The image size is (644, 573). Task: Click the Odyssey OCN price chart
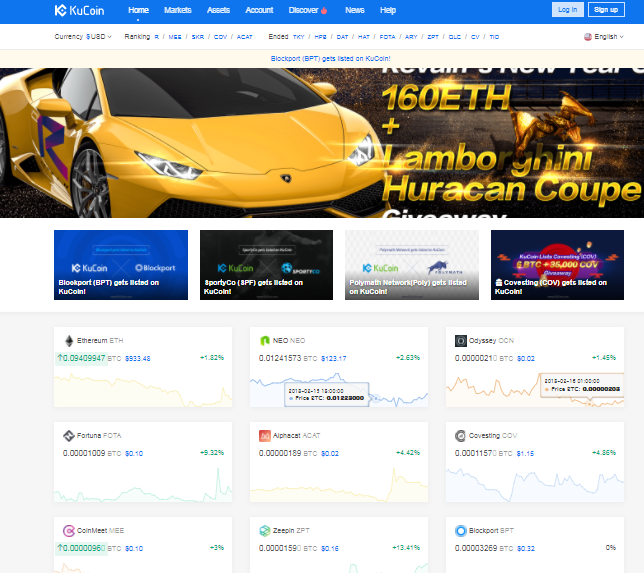coord(535,389)
